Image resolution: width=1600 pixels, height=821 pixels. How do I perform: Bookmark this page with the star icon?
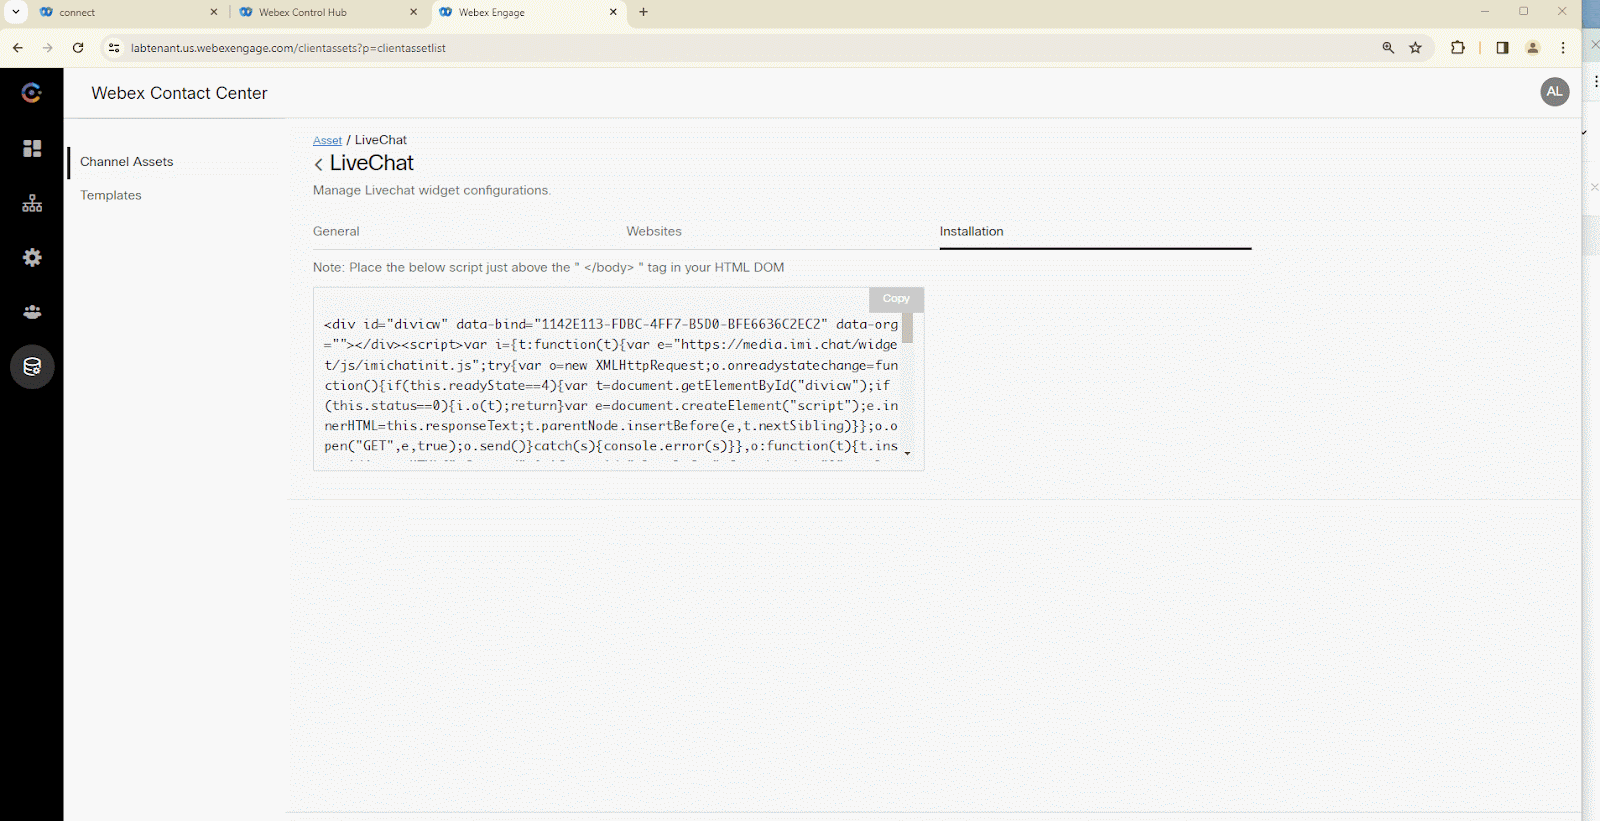(x=1415, y=48)
